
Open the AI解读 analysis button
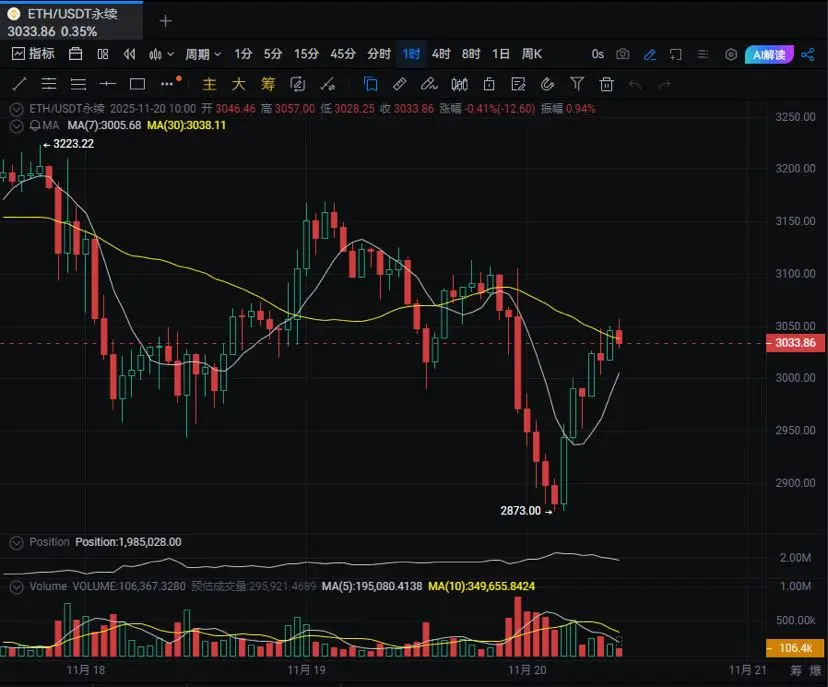click(769, 54)
